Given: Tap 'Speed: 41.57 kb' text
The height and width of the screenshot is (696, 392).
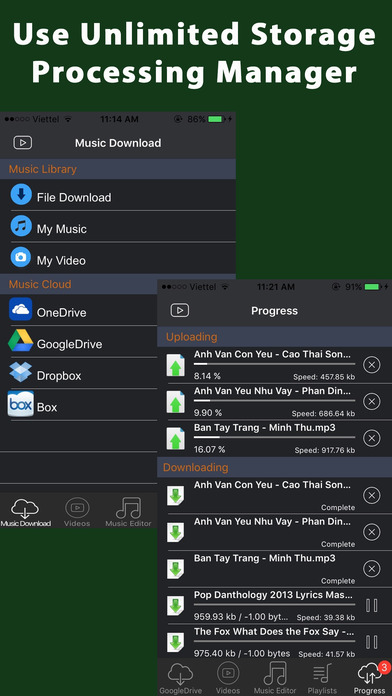Looking at the screenshot, I should (327, 654).
